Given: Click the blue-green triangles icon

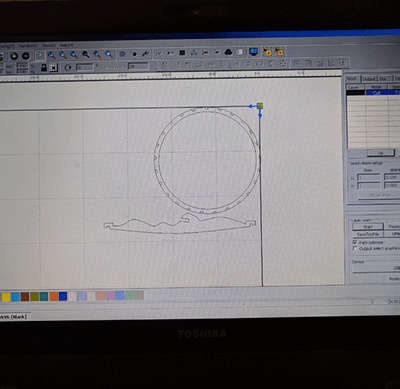Looking at the screenshot, I should [194, 53].
